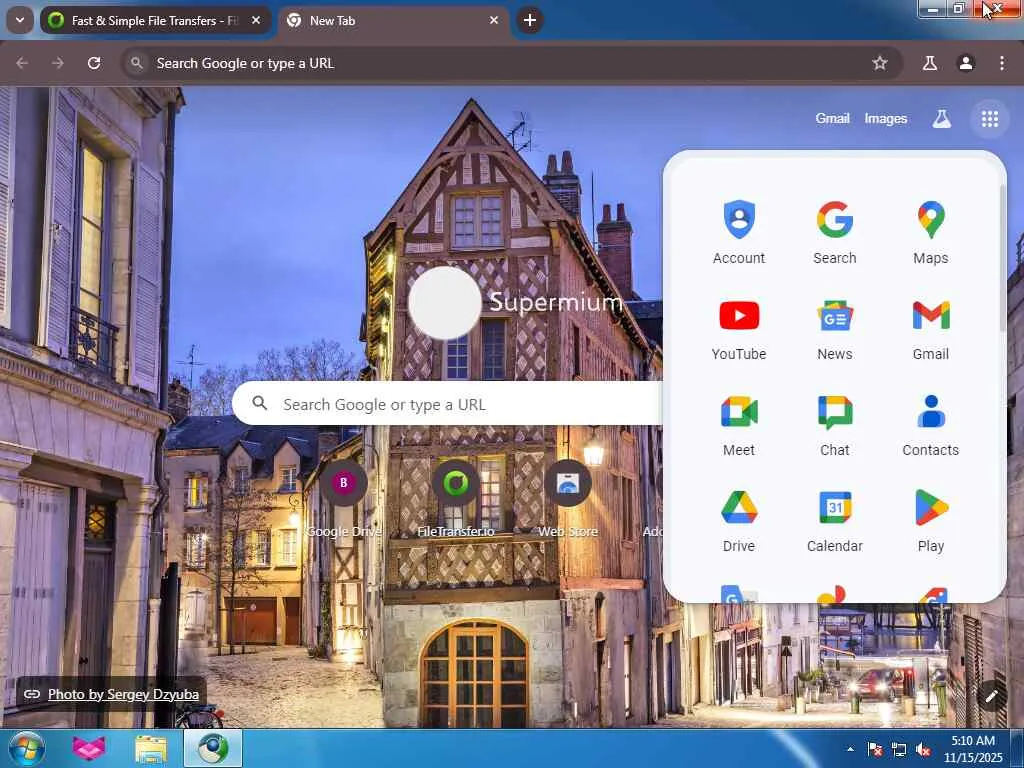Open the three-dot browser menu
The height and width of the screenshot is (768, 1024).
[x=1002, y=63]
